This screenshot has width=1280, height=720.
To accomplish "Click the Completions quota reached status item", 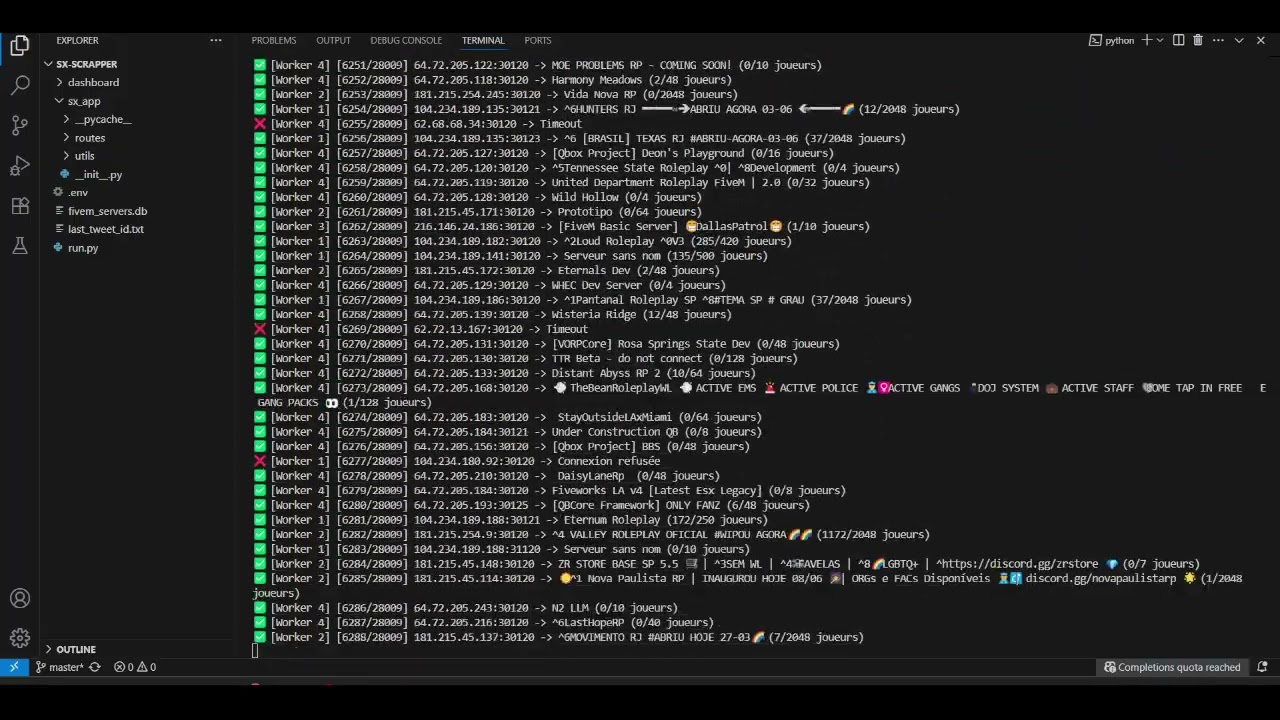I will (x=1172, y=667).
